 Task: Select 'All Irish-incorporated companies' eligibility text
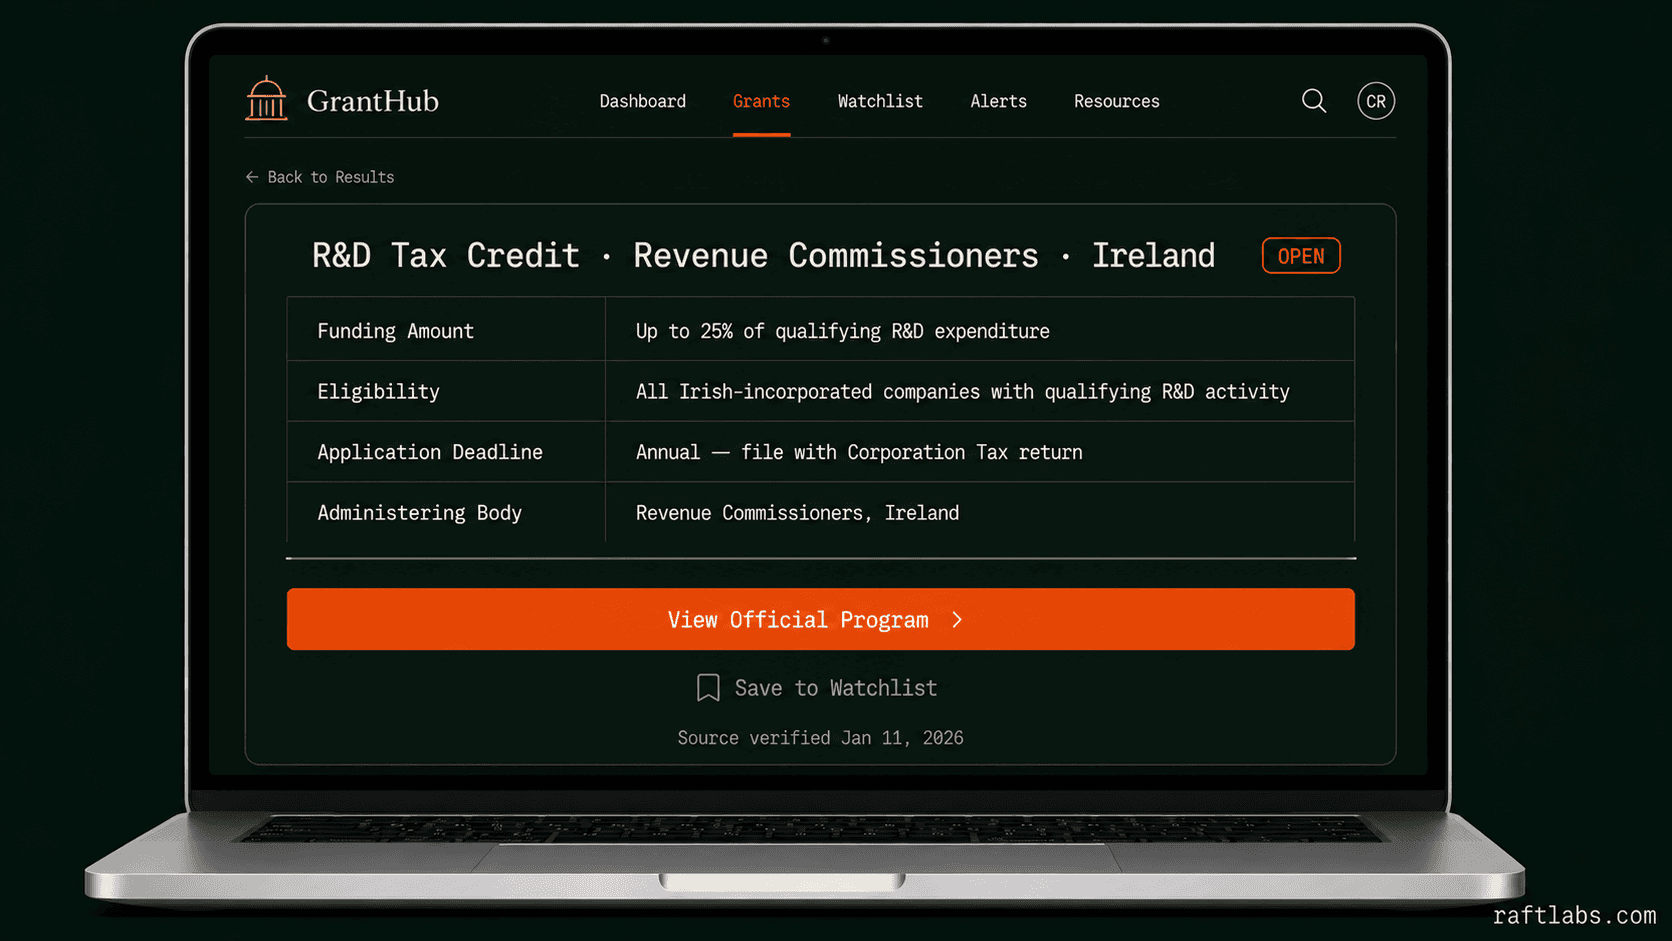tap(963, 392)
